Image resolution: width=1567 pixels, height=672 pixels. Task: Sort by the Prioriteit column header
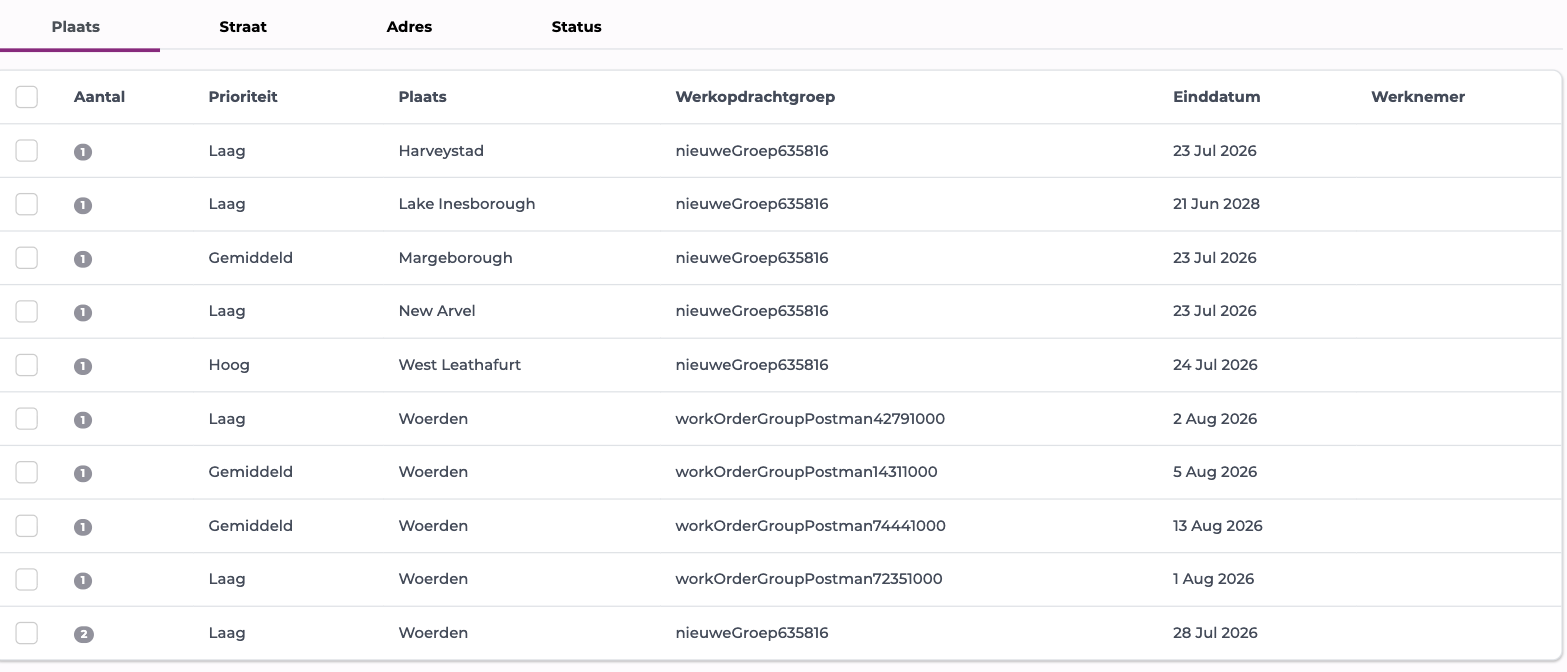pos(243,97)
